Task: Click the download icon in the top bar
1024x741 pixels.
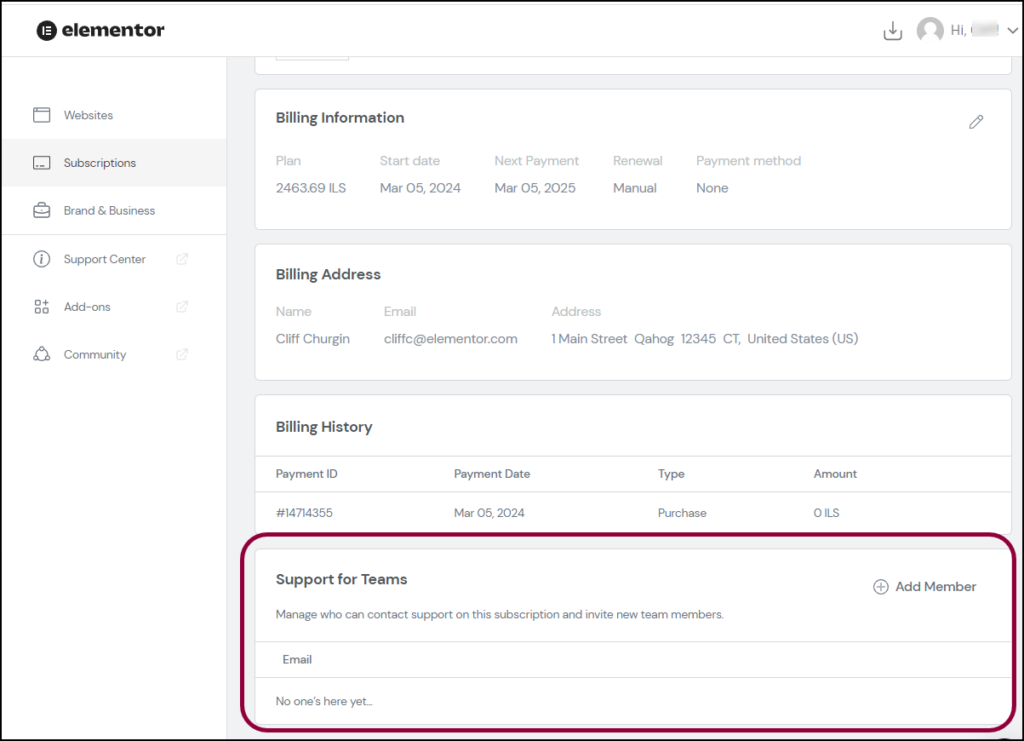Action: (x=893, y=31)
